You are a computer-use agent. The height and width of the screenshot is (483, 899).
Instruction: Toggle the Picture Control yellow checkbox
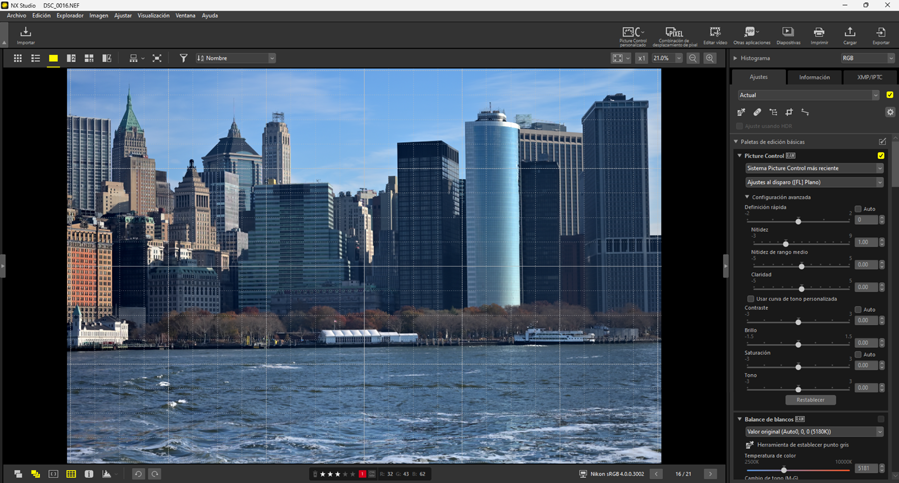(881, 156)
